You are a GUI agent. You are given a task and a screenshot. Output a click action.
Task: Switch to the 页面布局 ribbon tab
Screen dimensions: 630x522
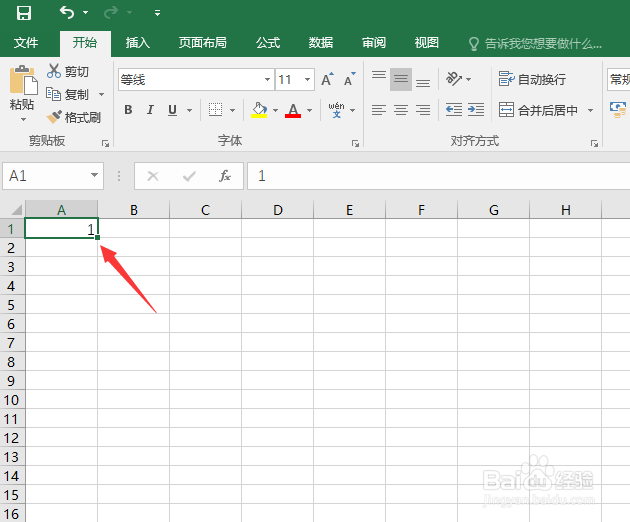click(202, 43)
